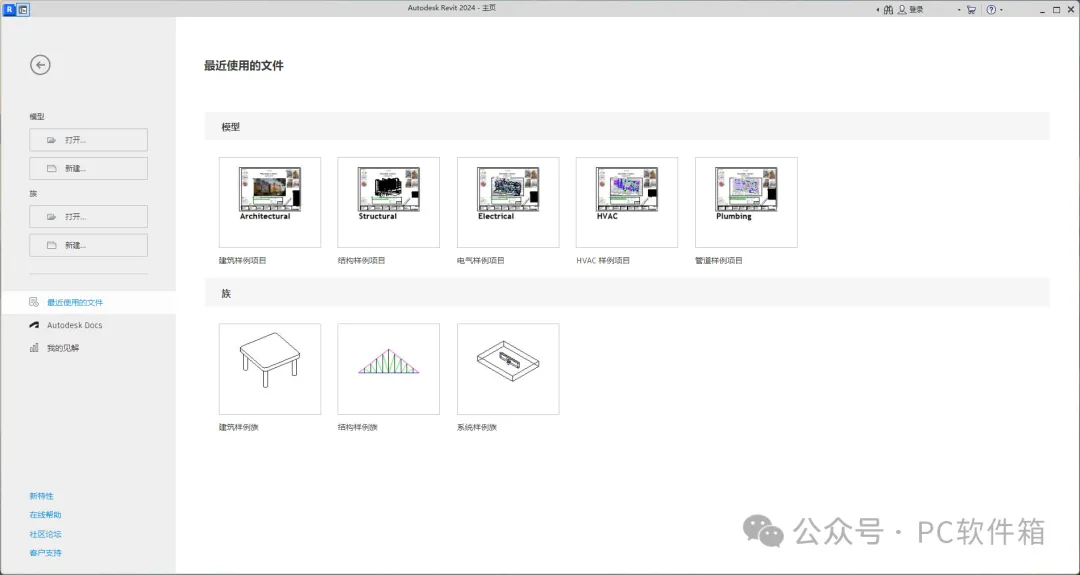This screenshot has height=575, width=1080.
Task: Select 最近使用的文件 in the sidebar
Action: pos(88,302)
